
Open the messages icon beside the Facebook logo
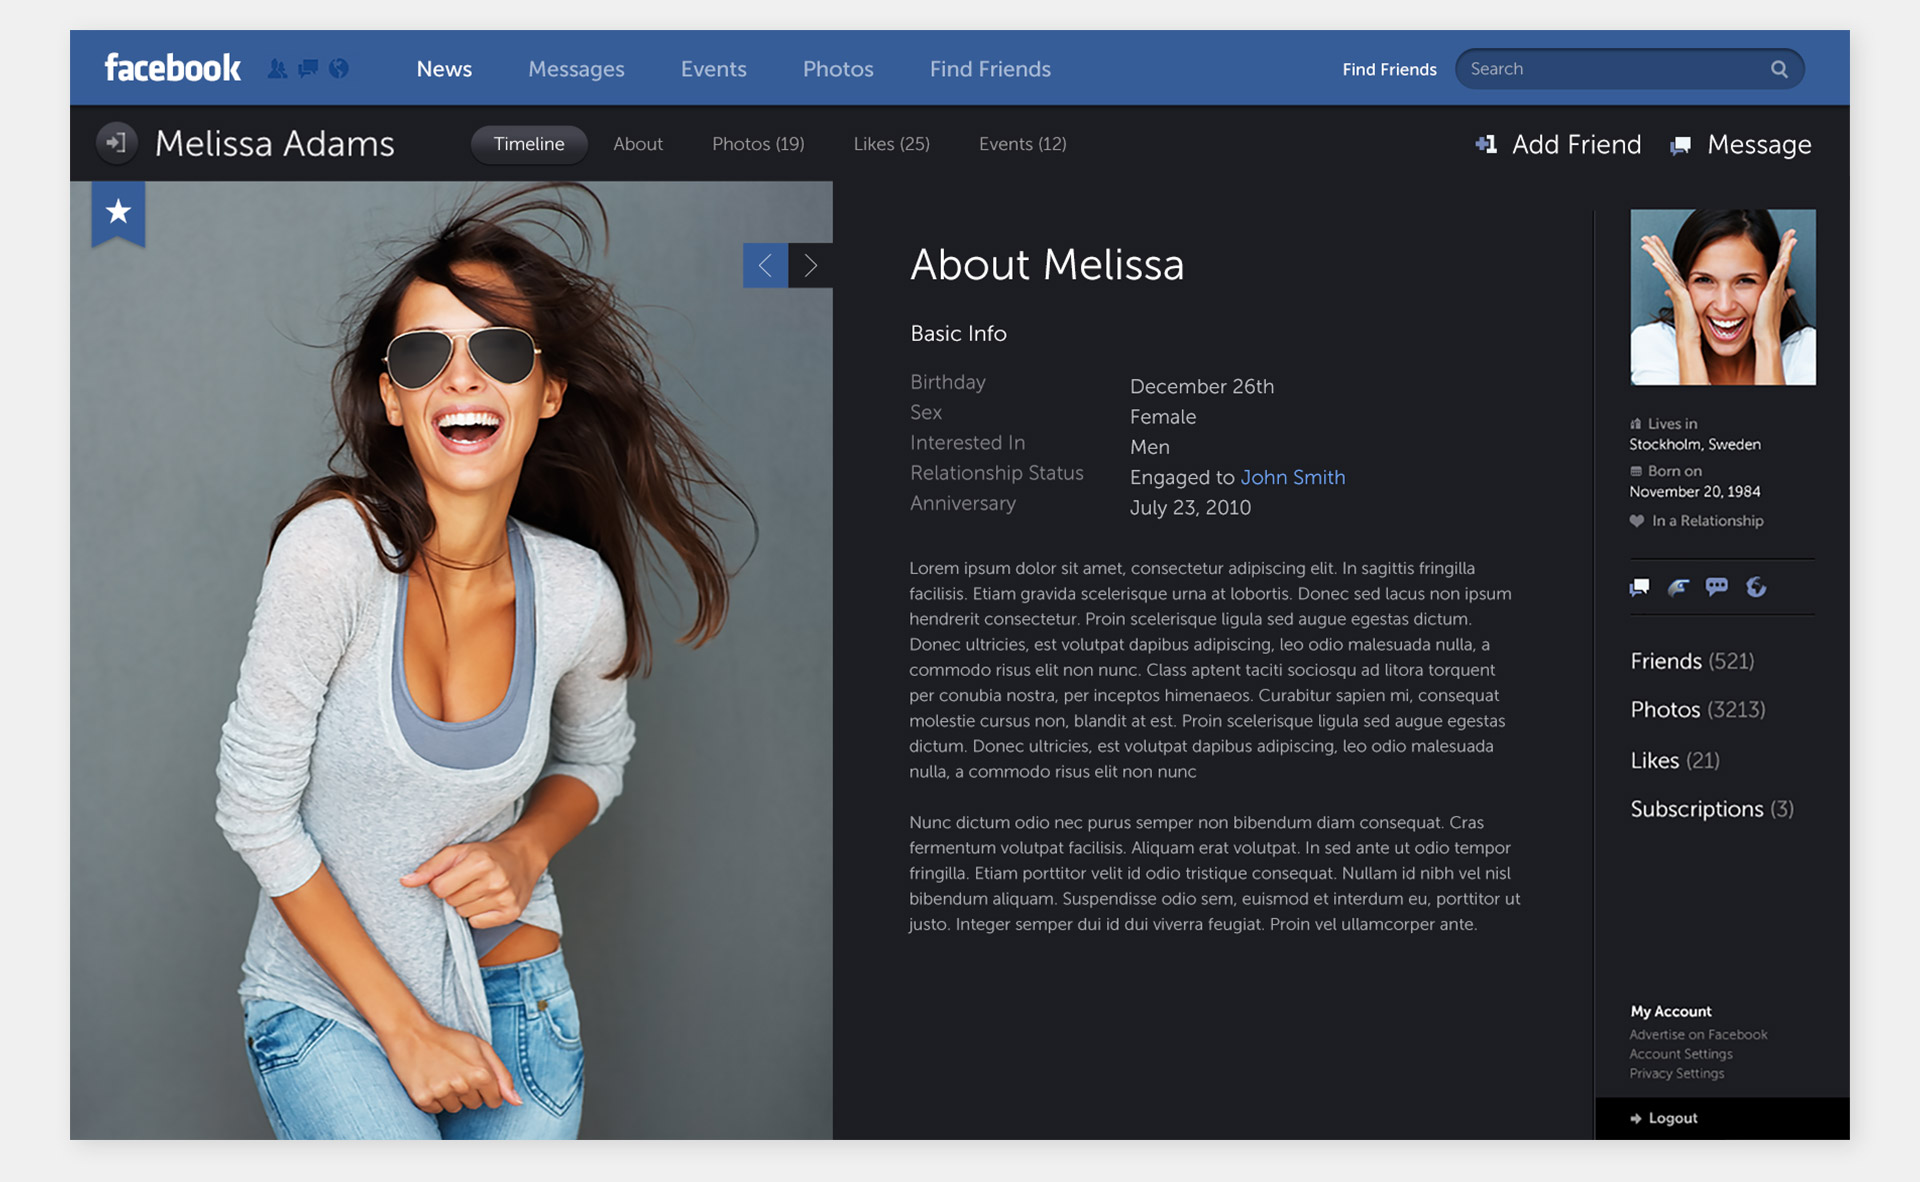point(308,68)
